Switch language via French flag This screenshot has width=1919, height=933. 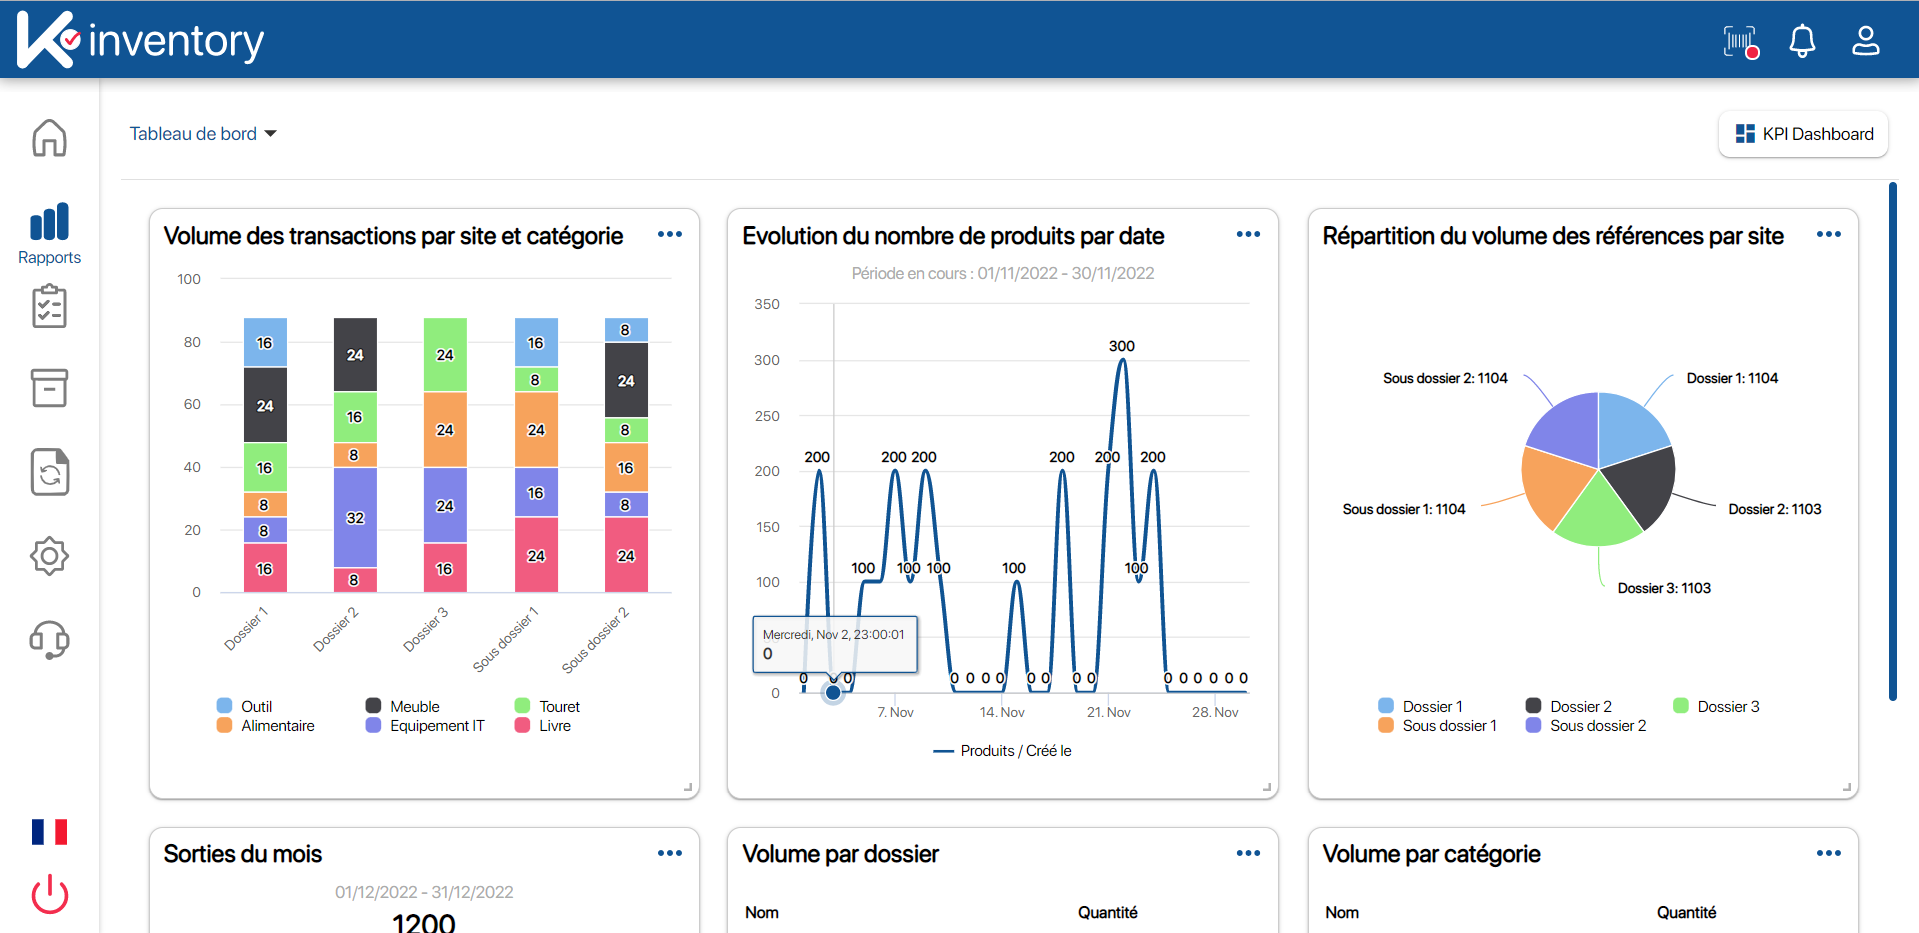pyautogui.click(x=49, y=832)
